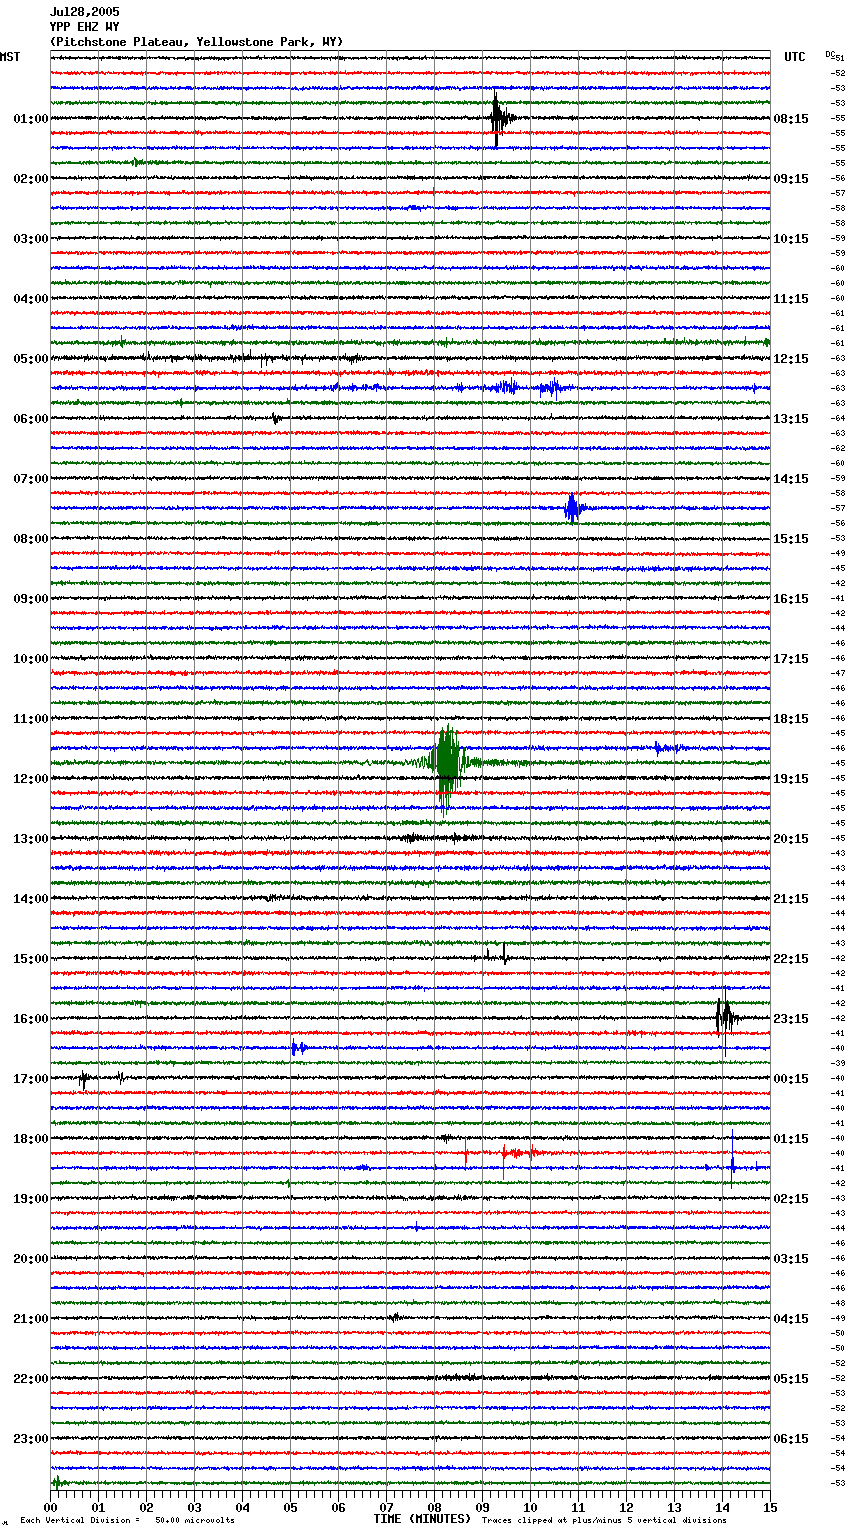Select the black spike on the 17:00 trace
Viewport: 850px width, 1534px height.
pyautogui.click(x=84, y=1078)
